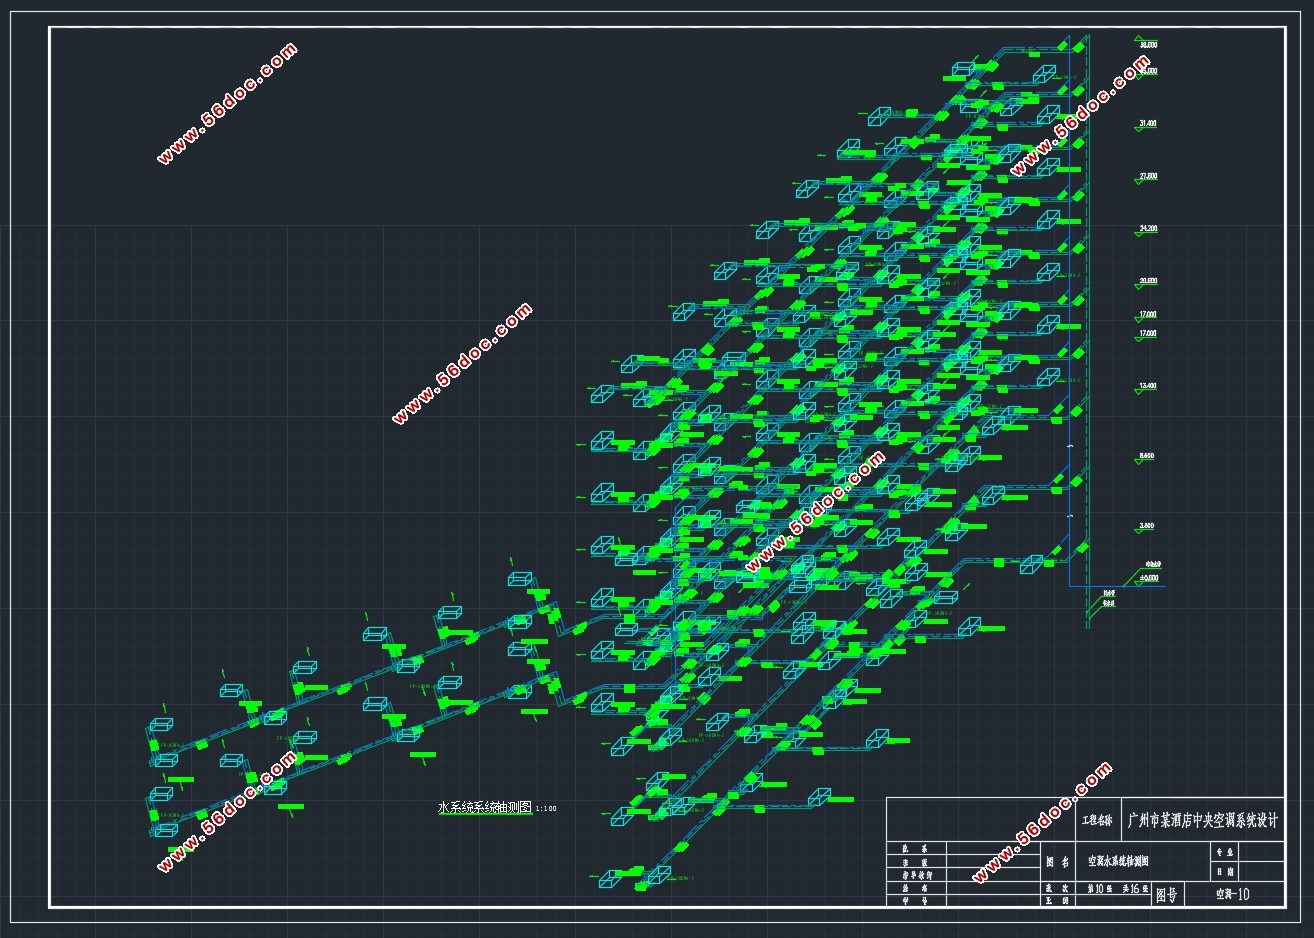Click the ±0.000 ground level marker
The image size is (1314, 938).
(x=1148, y=578)
